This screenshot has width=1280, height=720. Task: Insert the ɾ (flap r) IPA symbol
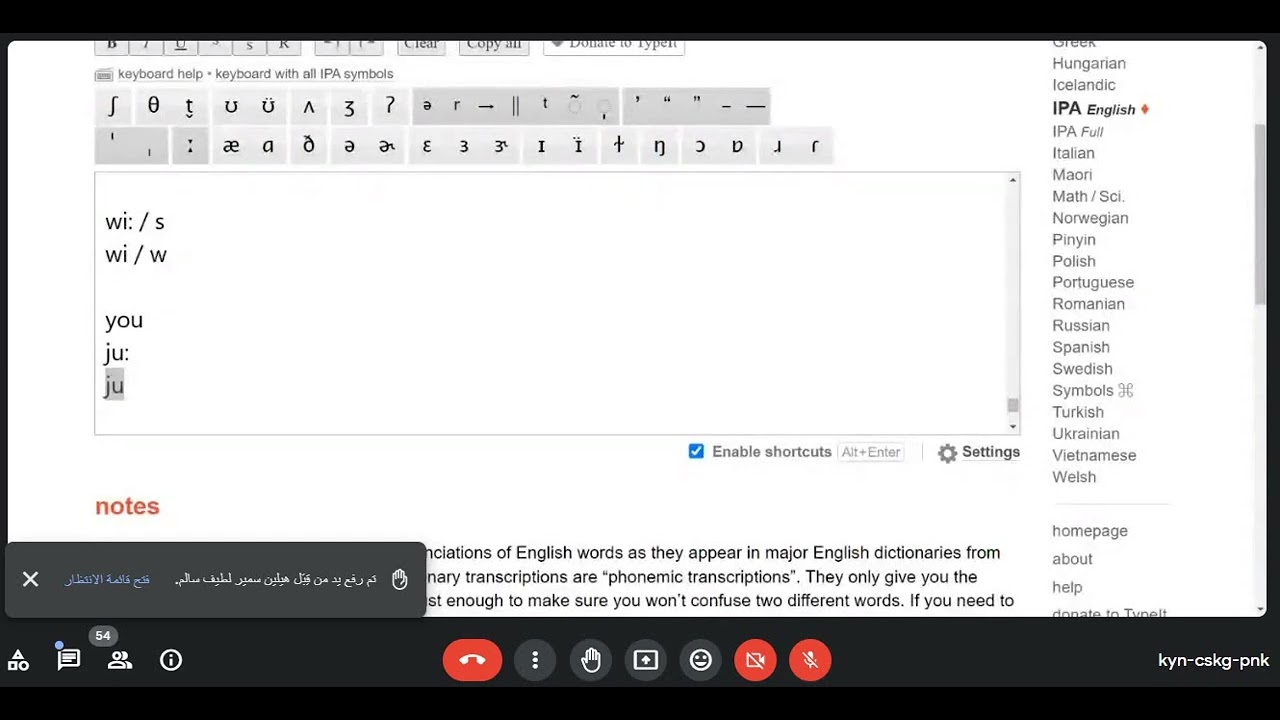pos(815,146)
